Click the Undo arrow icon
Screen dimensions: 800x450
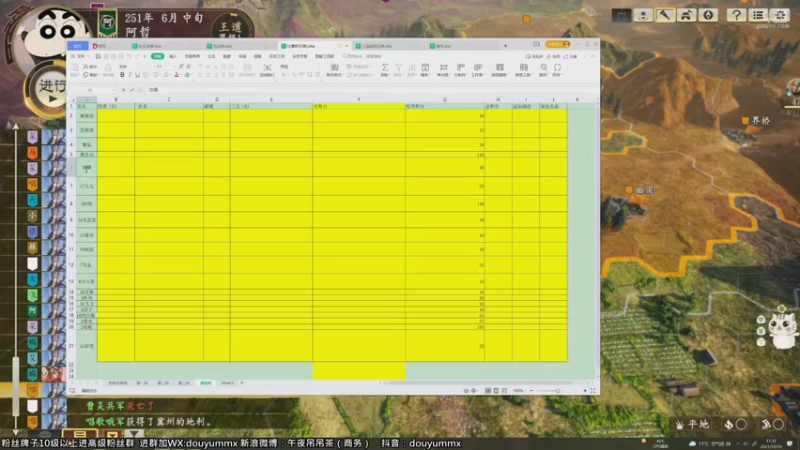point(129,56)
